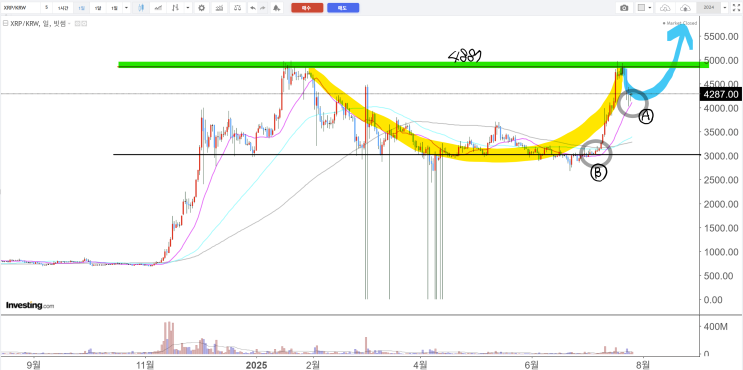Image resolution: width=743 pixels, height=370 pixels.
Task: Open chart settings gear
Action: click(201, 8)
